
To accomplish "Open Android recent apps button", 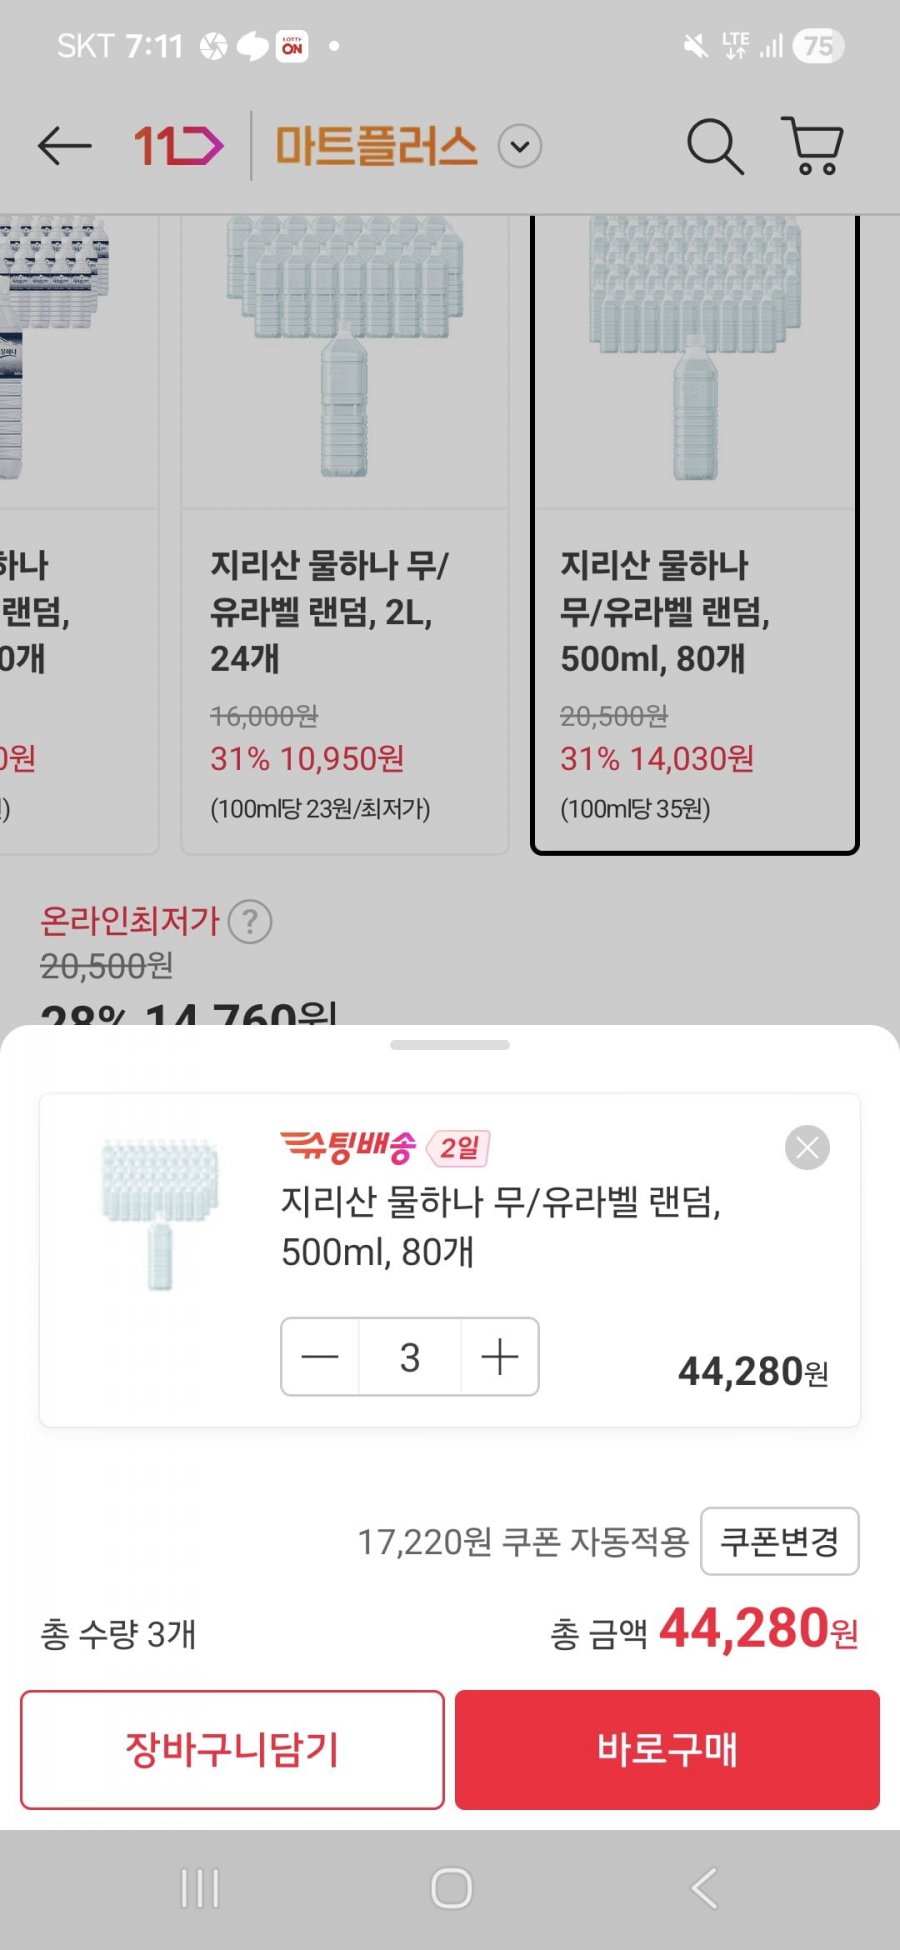I will point(200,1889).
